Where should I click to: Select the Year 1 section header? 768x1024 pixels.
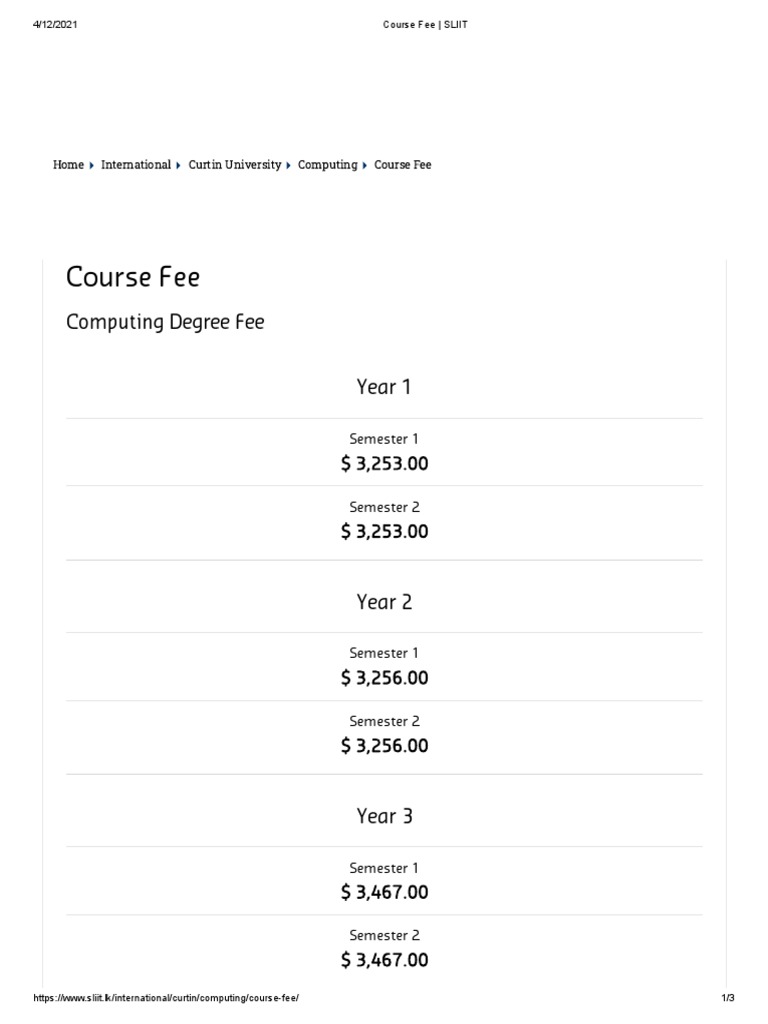[384, 387]
